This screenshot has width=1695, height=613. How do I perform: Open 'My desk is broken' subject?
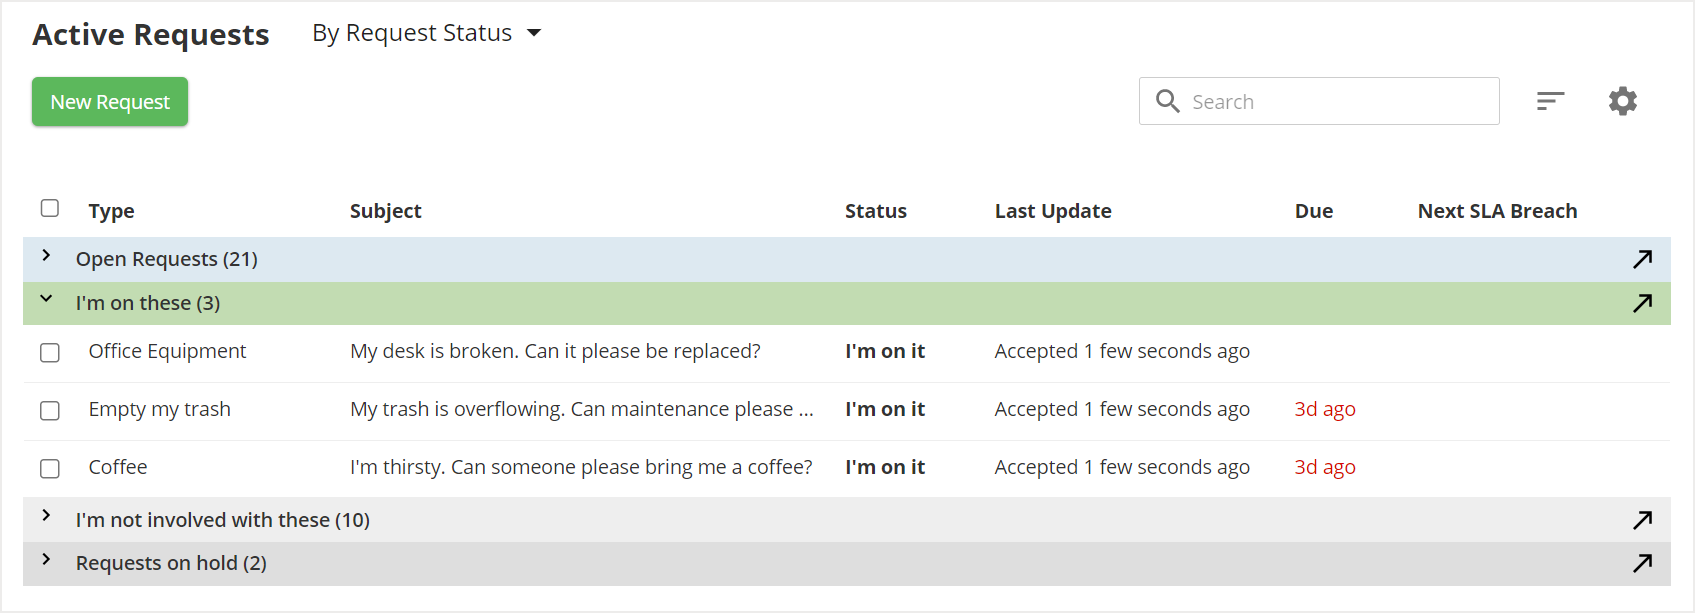(555, 351)
